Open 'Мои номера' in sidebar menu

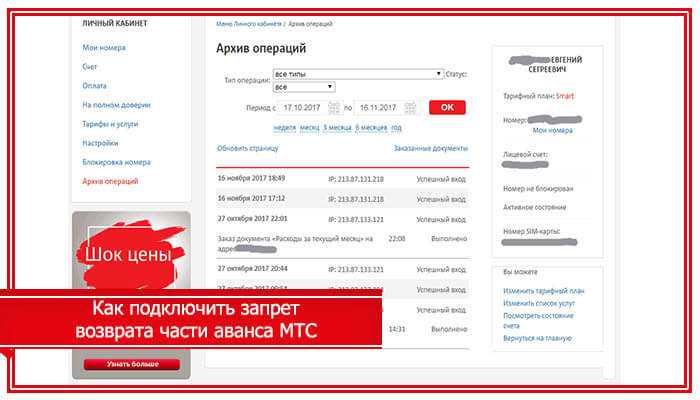pos(104,47)
